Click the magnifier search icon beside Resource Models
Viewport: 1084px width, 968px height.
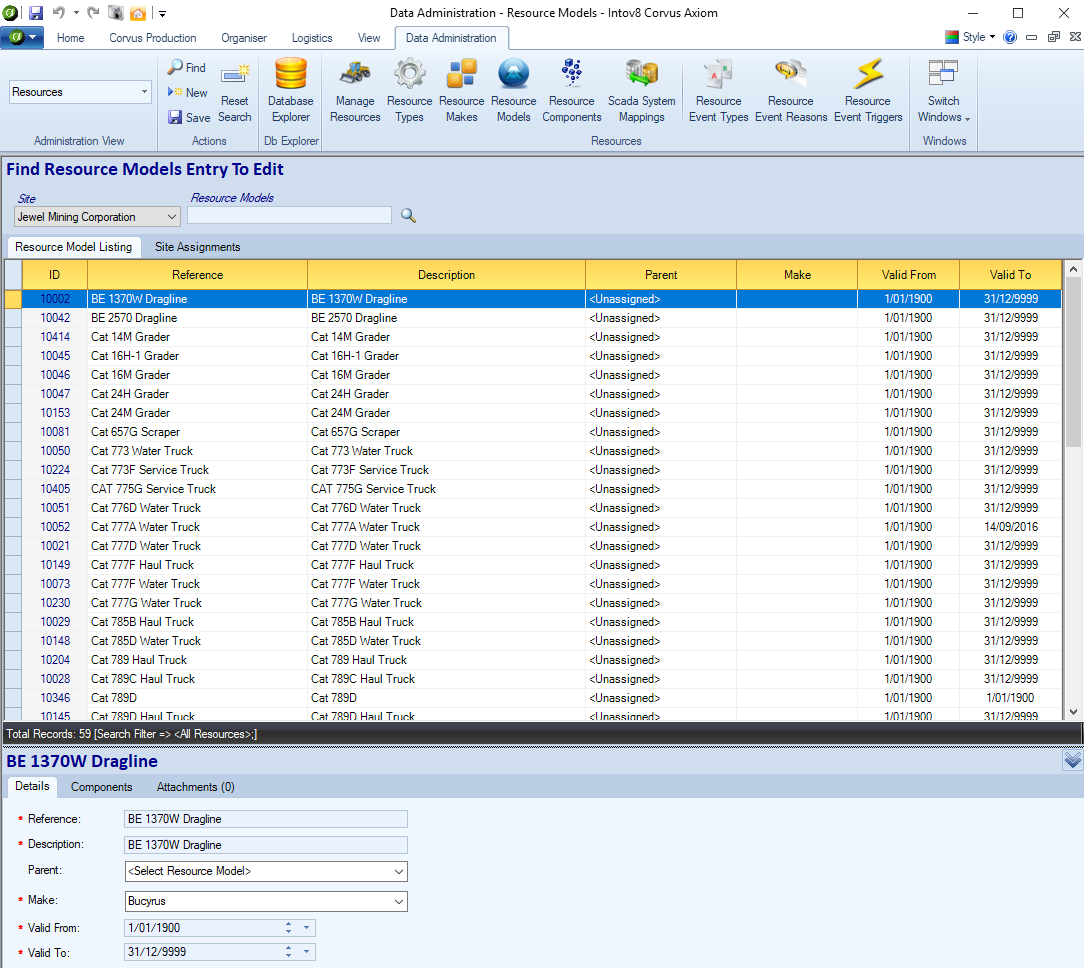pyautogui.click(x=409, y=216)
